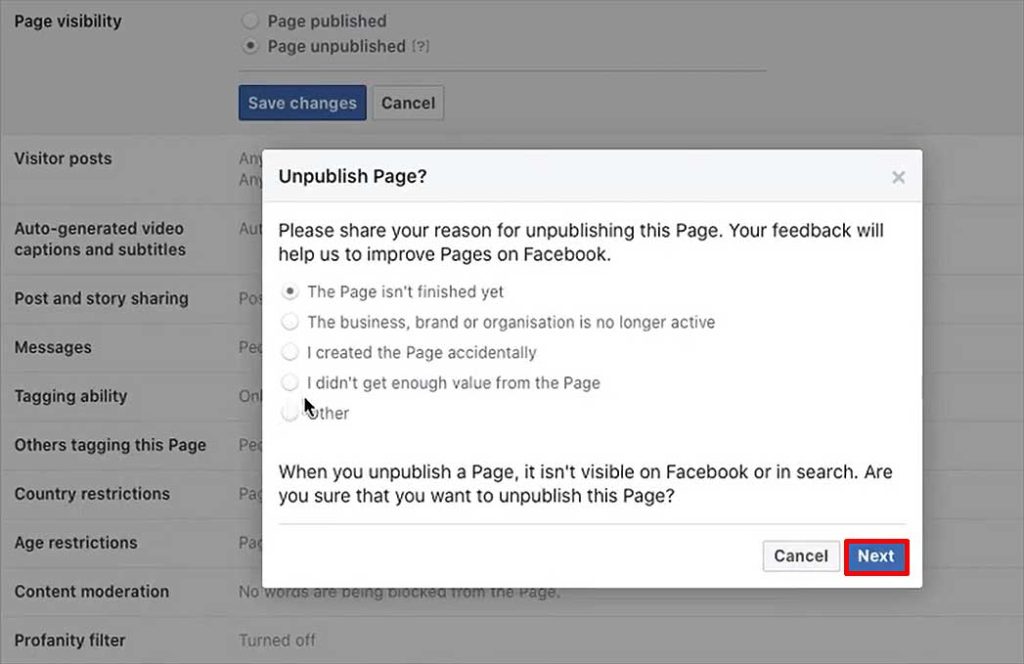
Task: Choose "The Page isn't finished yet" option
Action: tap(290, 291)
